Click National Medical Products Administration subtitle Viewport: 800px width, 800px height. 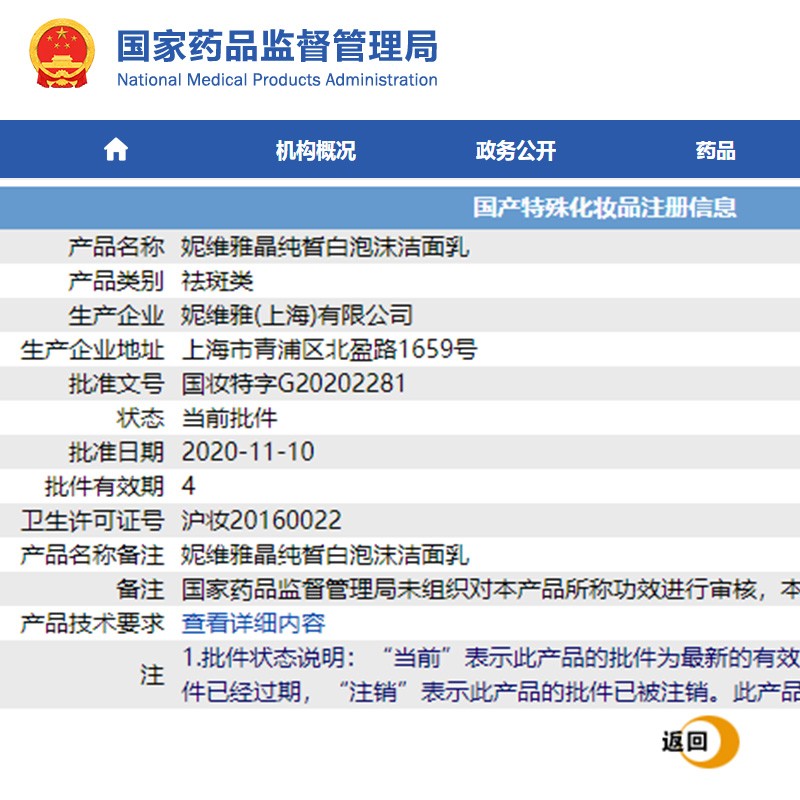(x=277, y=80)
